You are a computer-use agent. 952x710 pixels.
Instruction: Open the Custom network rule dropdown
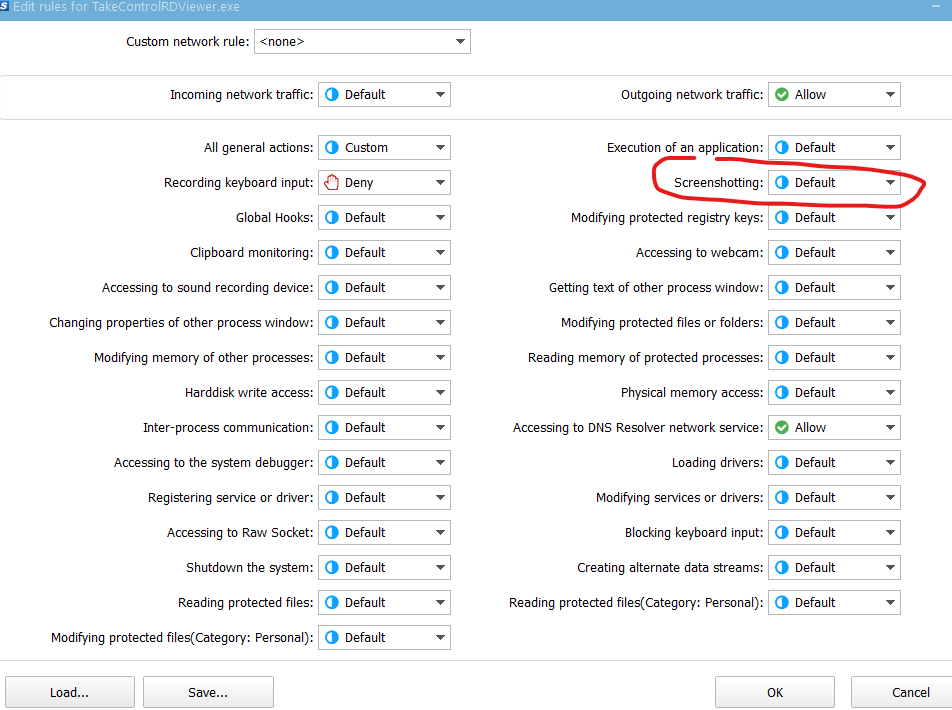pyautogui.click(x=362, y=41)
